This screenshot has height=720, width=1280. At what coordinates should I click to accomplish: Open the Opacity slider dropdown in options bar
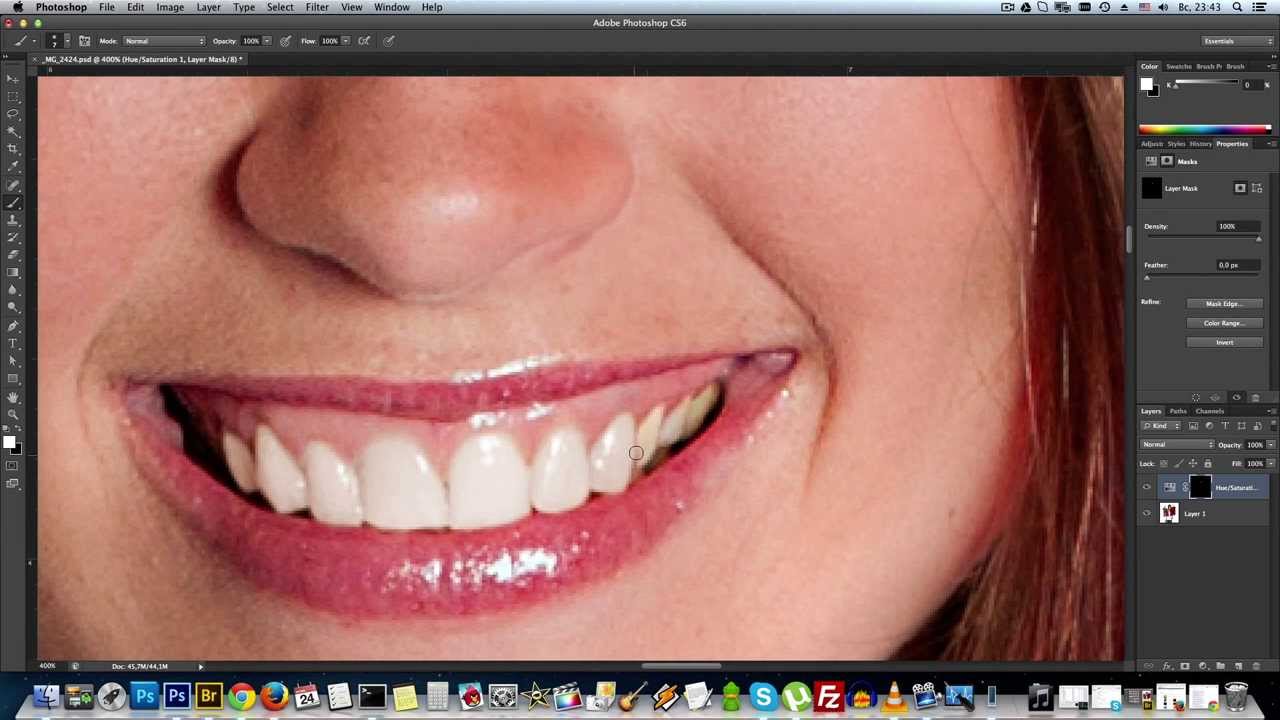(266, 41)
